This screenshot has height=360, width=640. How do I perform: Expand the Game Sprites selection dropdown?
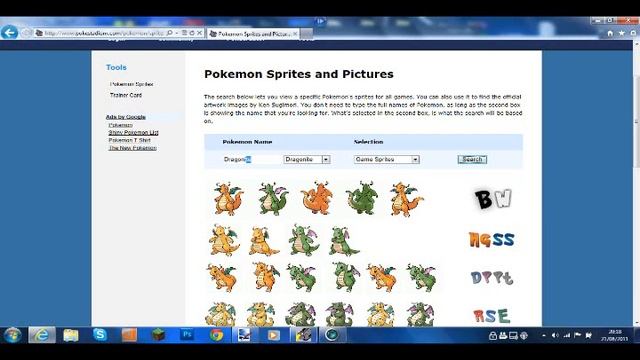[x=415, y=160]
